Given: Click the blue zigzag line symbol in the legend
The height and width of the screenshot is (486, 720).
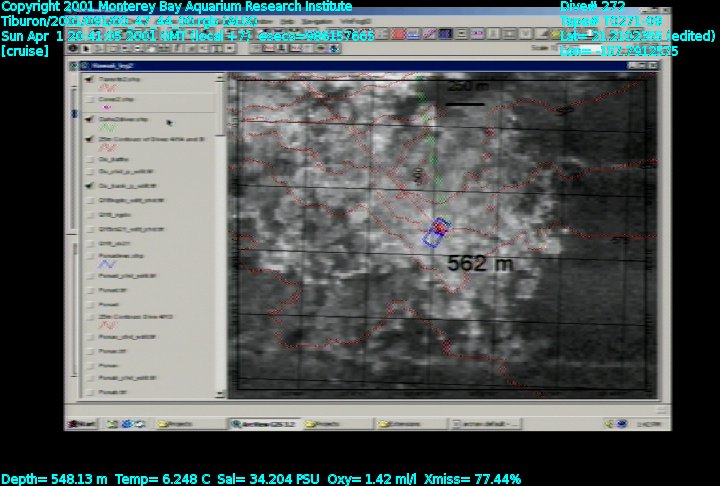Looking at the screenshot, I should [x=108, y=263].
